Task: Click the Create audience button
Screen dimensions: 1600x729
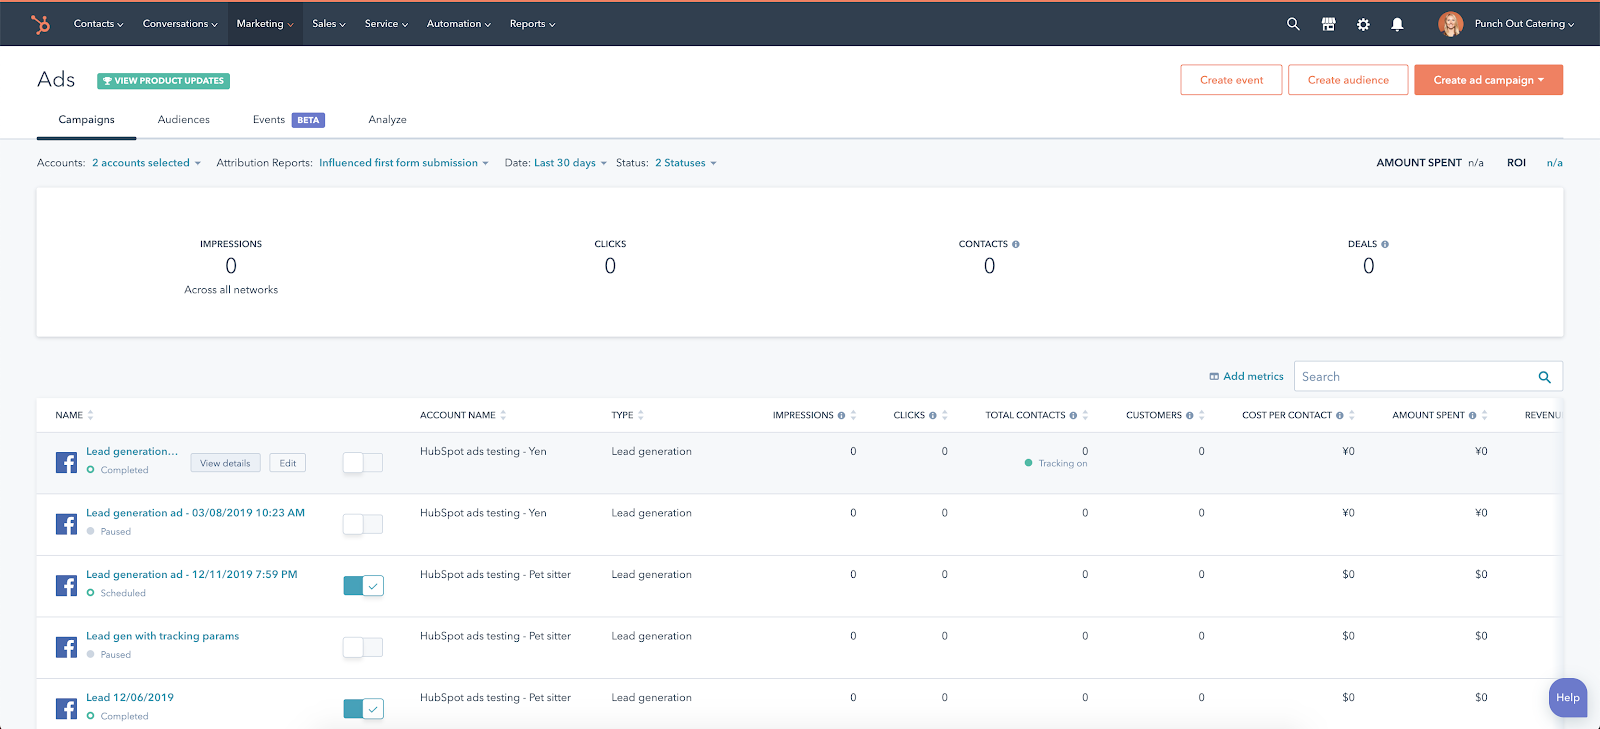Action: pyautogui.click(x=1348, y=80)
